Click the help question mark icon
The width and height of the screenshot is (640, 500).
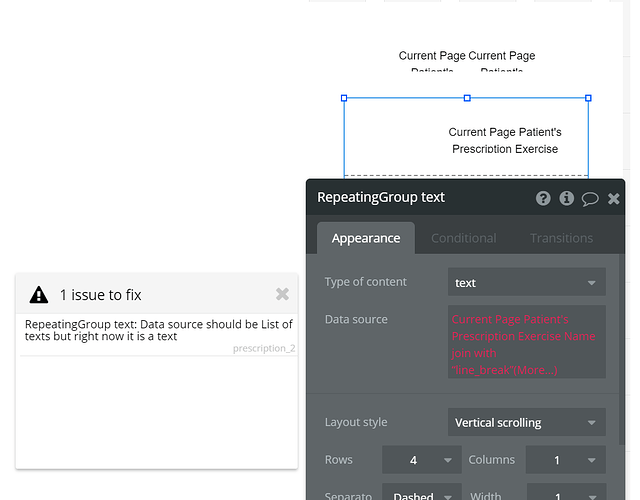coord(543,198)
